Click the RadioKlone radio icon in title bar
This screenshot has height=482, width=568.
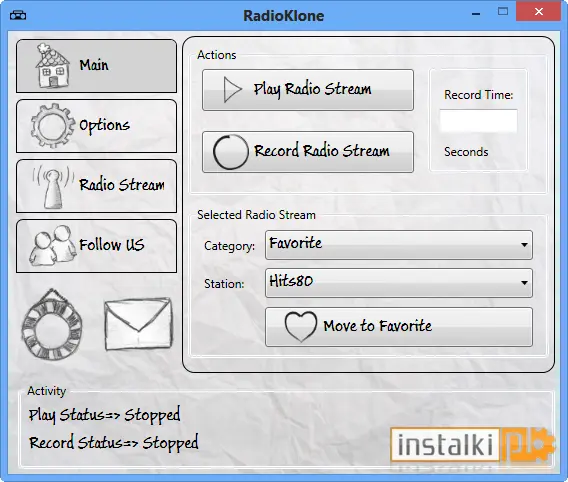point(18,16)
